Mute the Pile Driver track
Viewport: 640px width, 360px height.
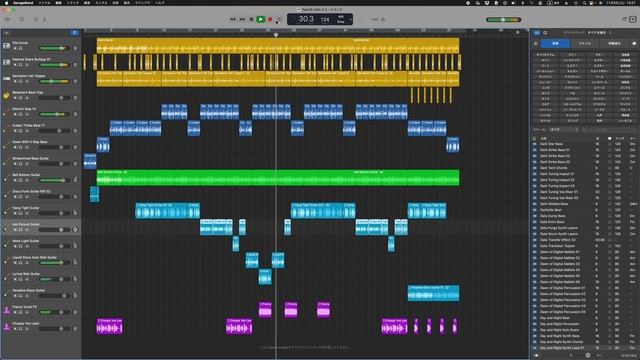(x=15, y=48)
